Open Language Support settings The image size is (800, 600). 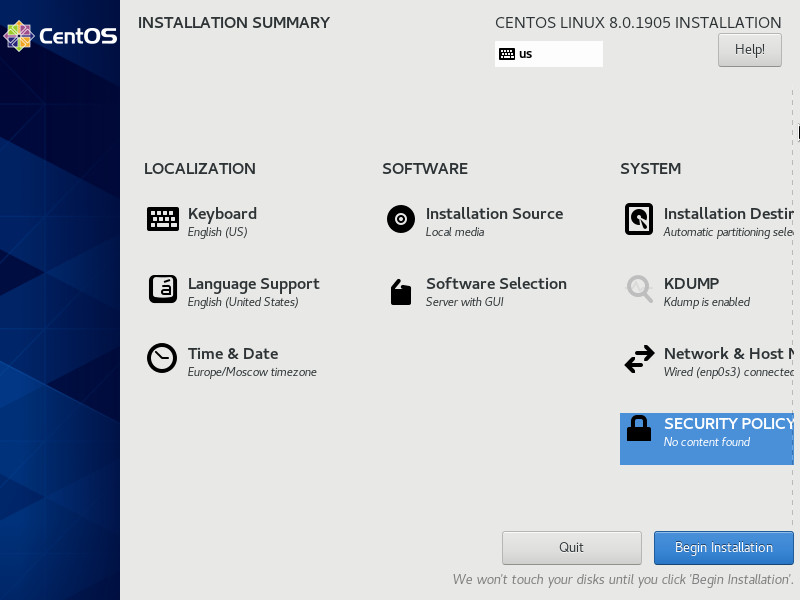coord(254,284)
